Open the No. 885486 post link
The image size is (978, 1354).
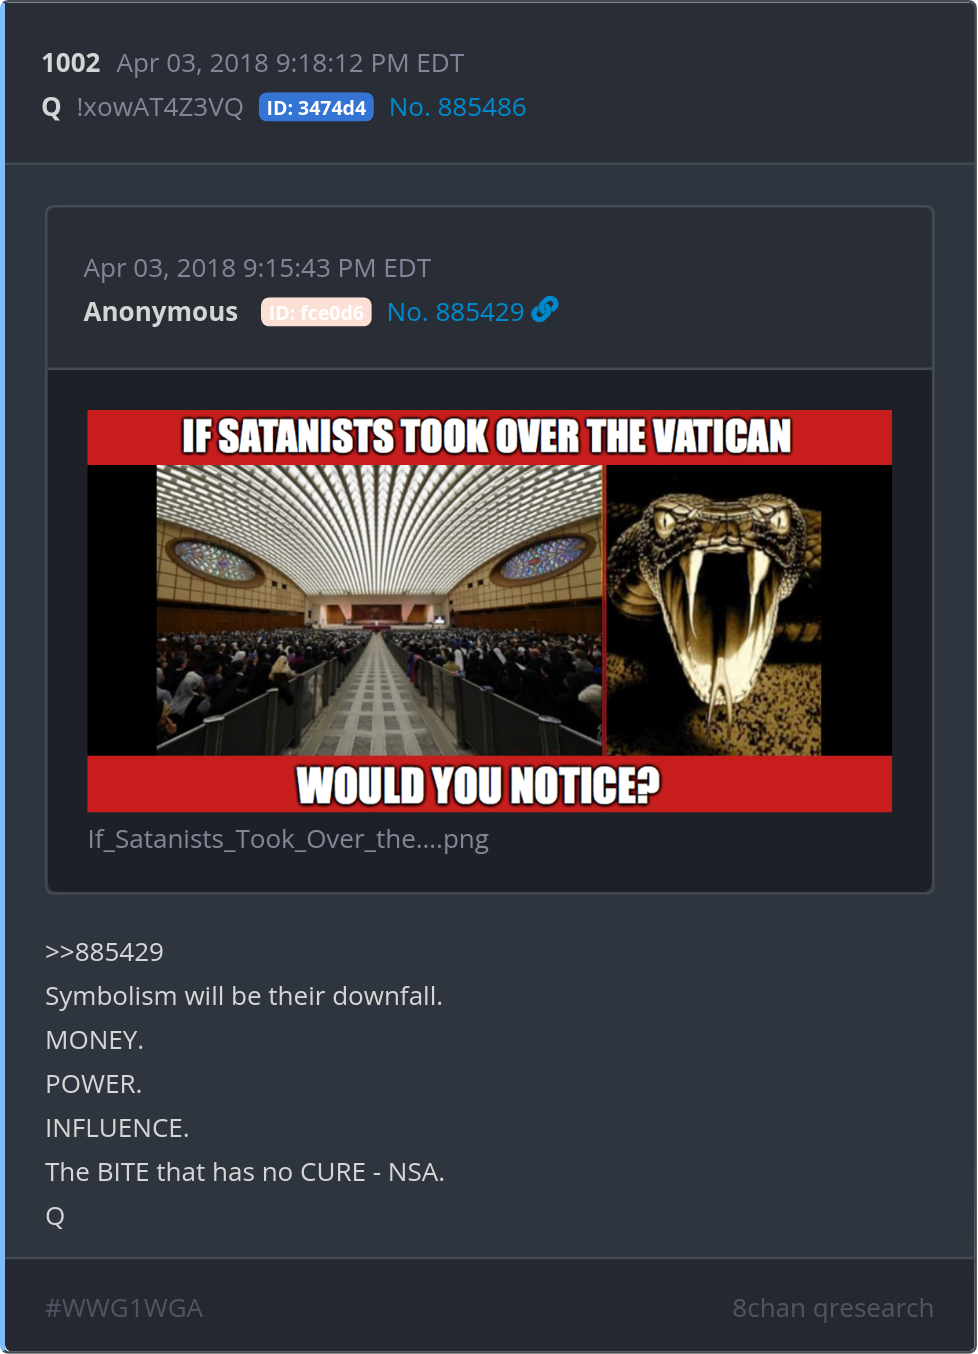[x=457, y=107]
